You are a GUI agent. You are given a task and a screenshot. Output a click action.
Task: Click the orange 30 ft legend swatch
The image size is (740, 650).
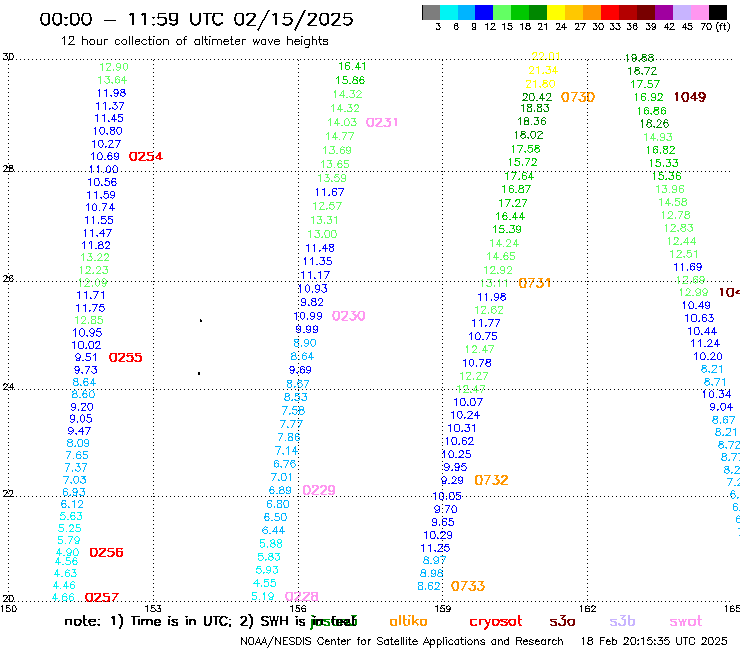[592, 12]
